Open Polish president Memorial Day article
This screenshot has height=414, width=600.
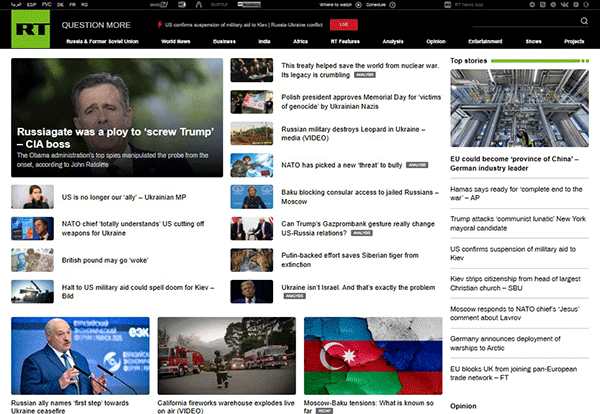point(361,102)
